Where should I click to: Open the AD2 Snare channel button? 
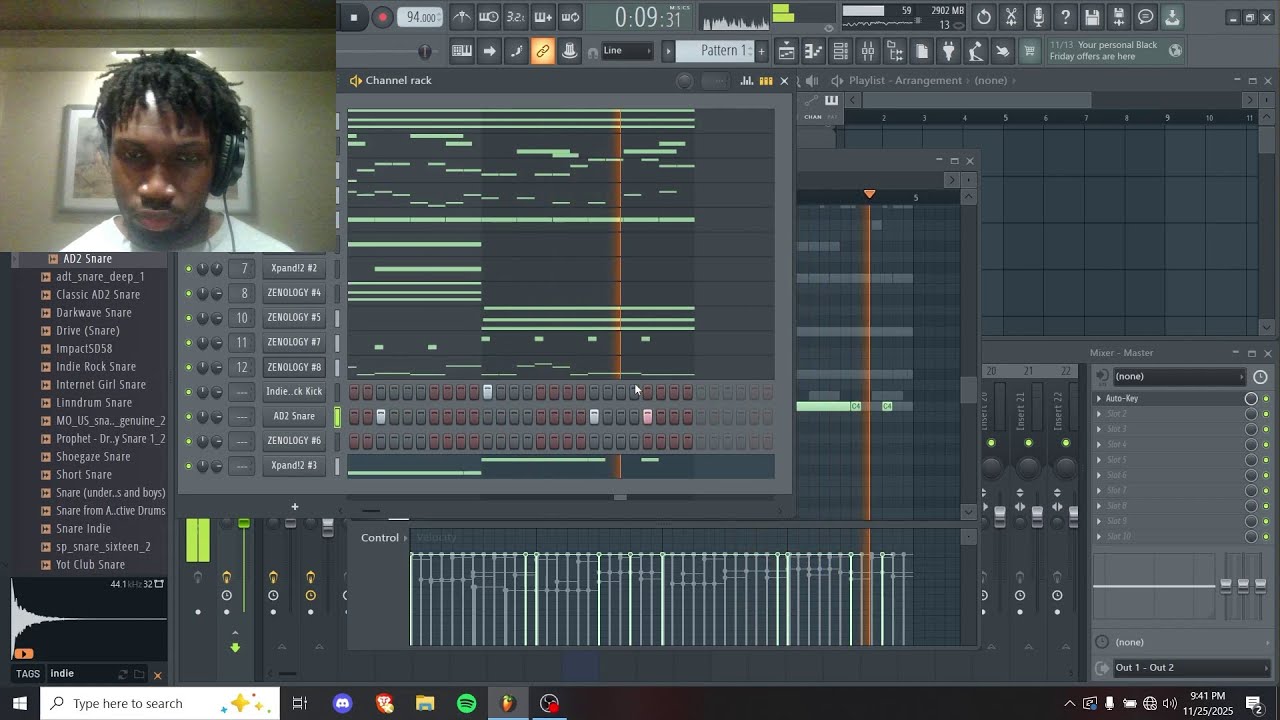point(294,416)
